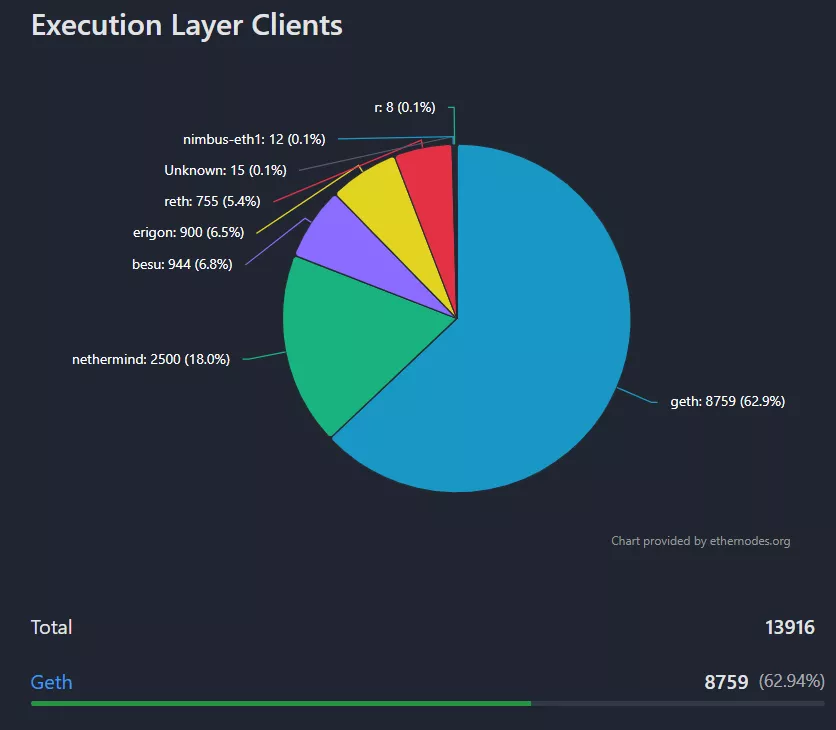This screenshot has width=836, height=730.
Task: Click the Unknown: 15 (0.1%) label
Action: click(225, 170)
